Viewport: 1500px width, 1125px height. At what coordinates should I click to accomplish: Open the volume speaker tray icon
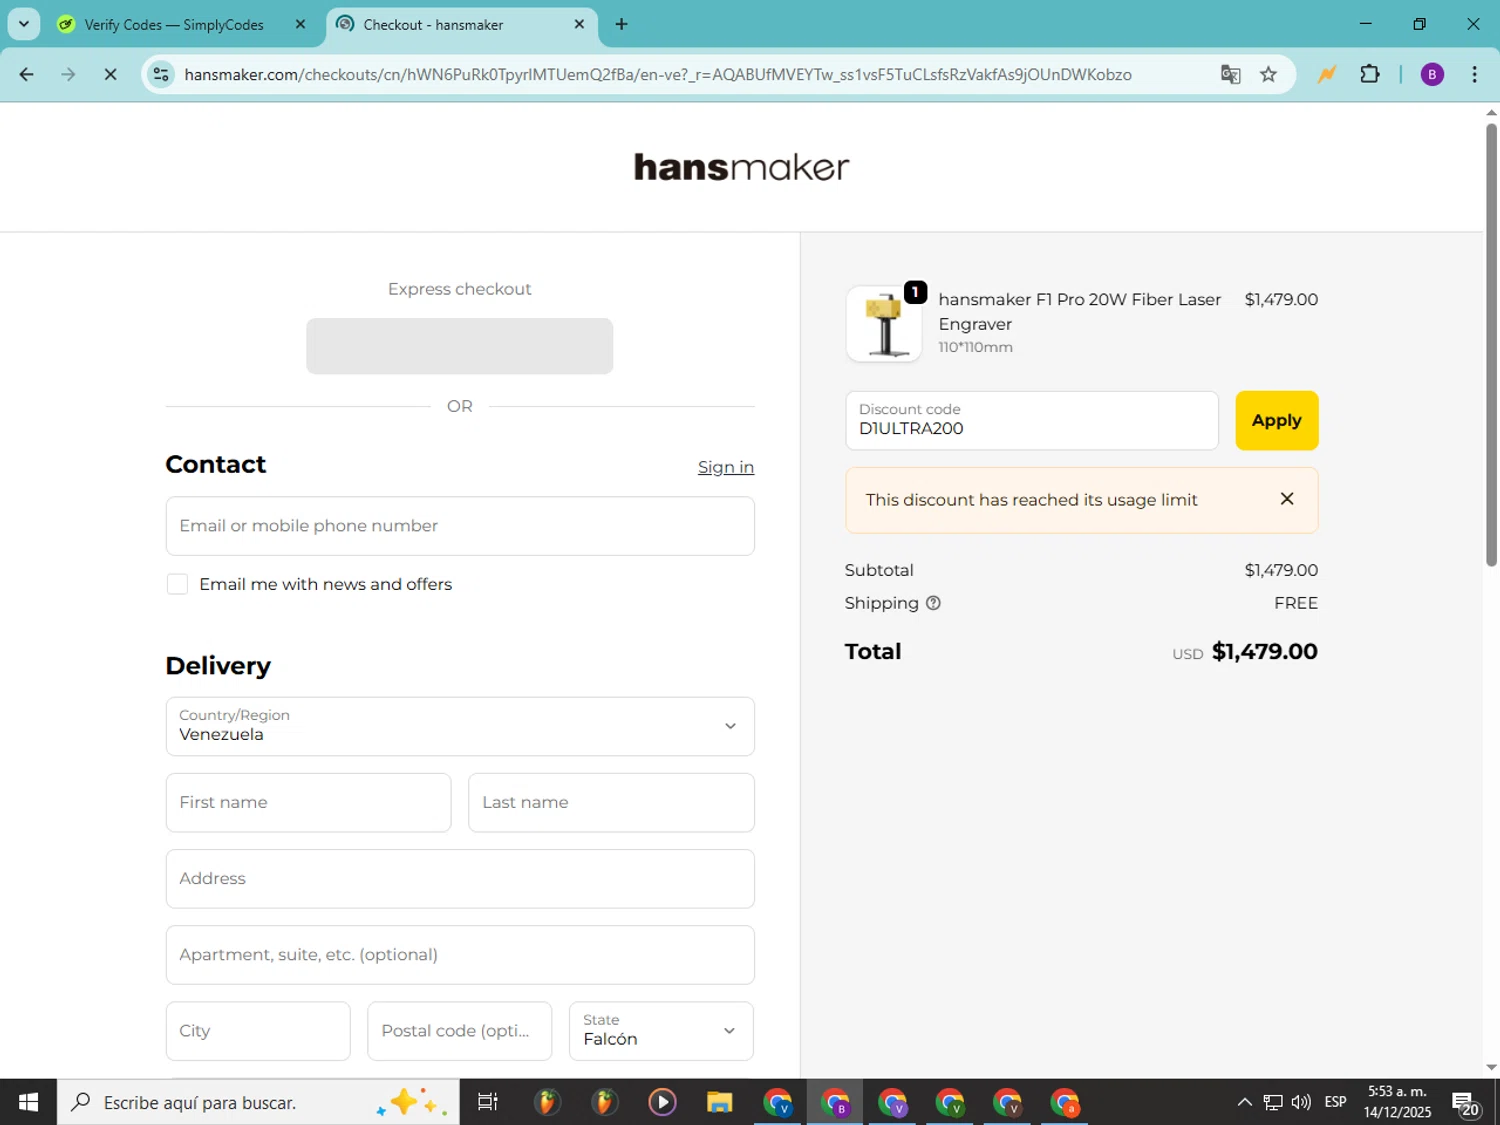tap(1301, 1102)
